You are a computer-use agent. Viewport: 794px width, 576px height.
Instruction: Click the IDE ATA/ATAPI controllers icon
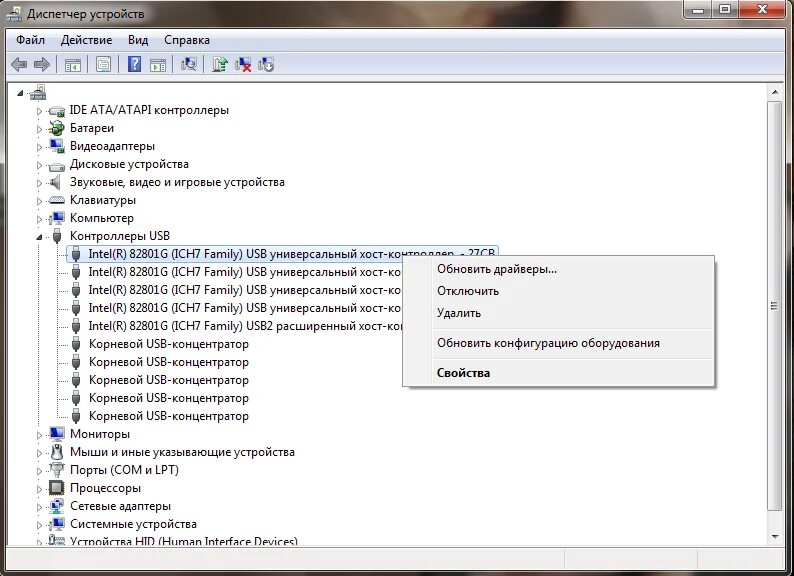click(57, 110)
